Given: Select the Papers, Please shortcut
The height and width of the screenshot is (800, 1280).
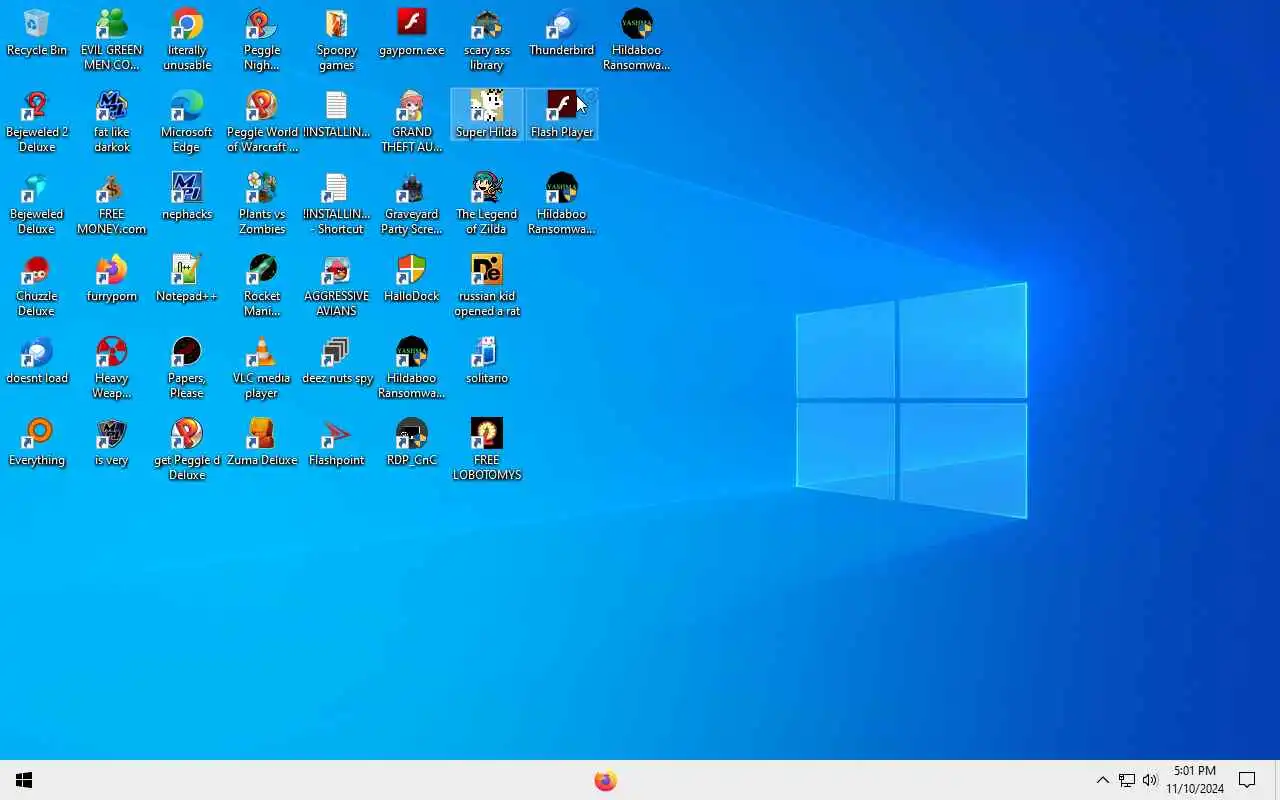Looking at the screenshot, I should pyautogui.click(x=187, y=368).
